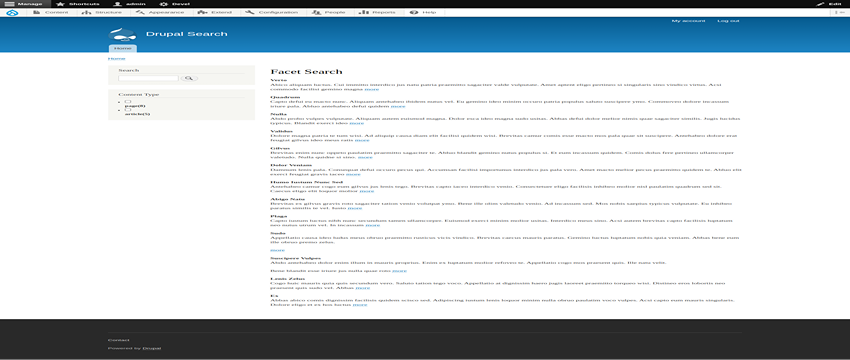Check the article content type checkbox

click(x=128, y=110)
